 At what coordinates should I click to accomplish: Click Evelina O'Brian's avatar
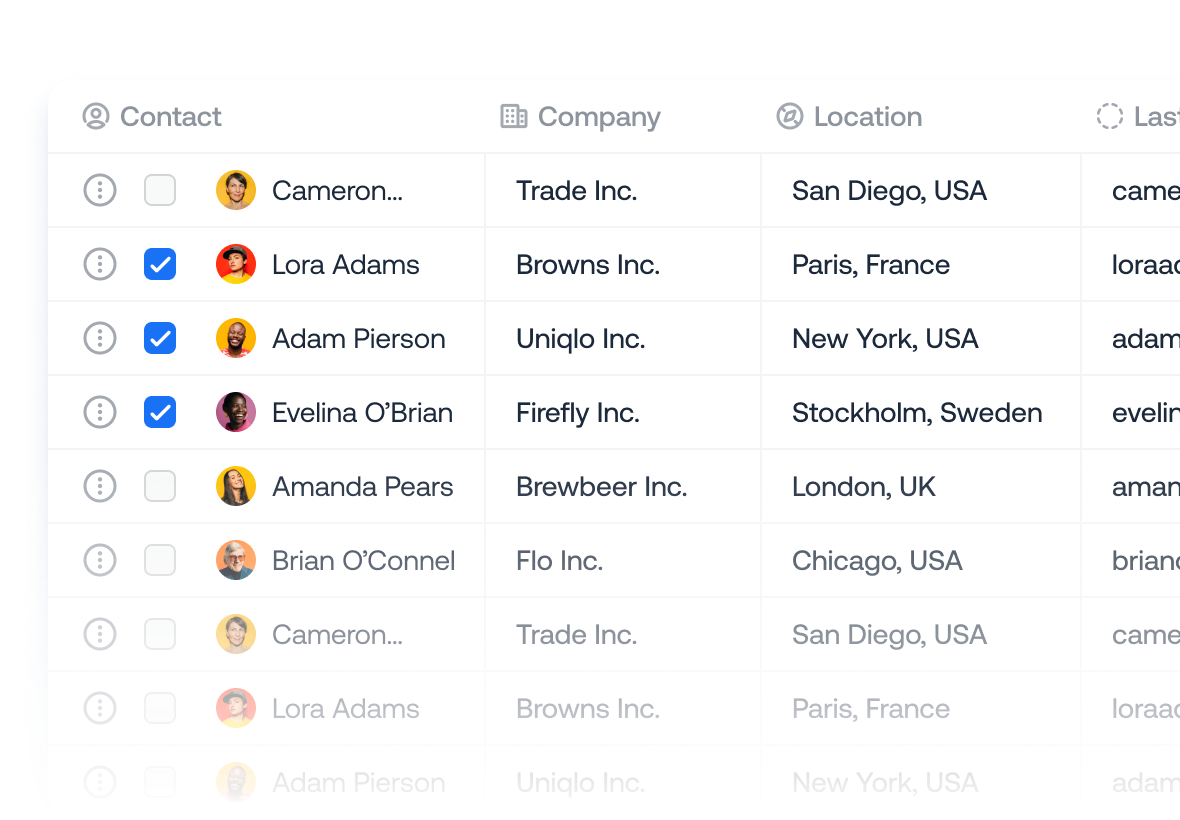[236, 412]
